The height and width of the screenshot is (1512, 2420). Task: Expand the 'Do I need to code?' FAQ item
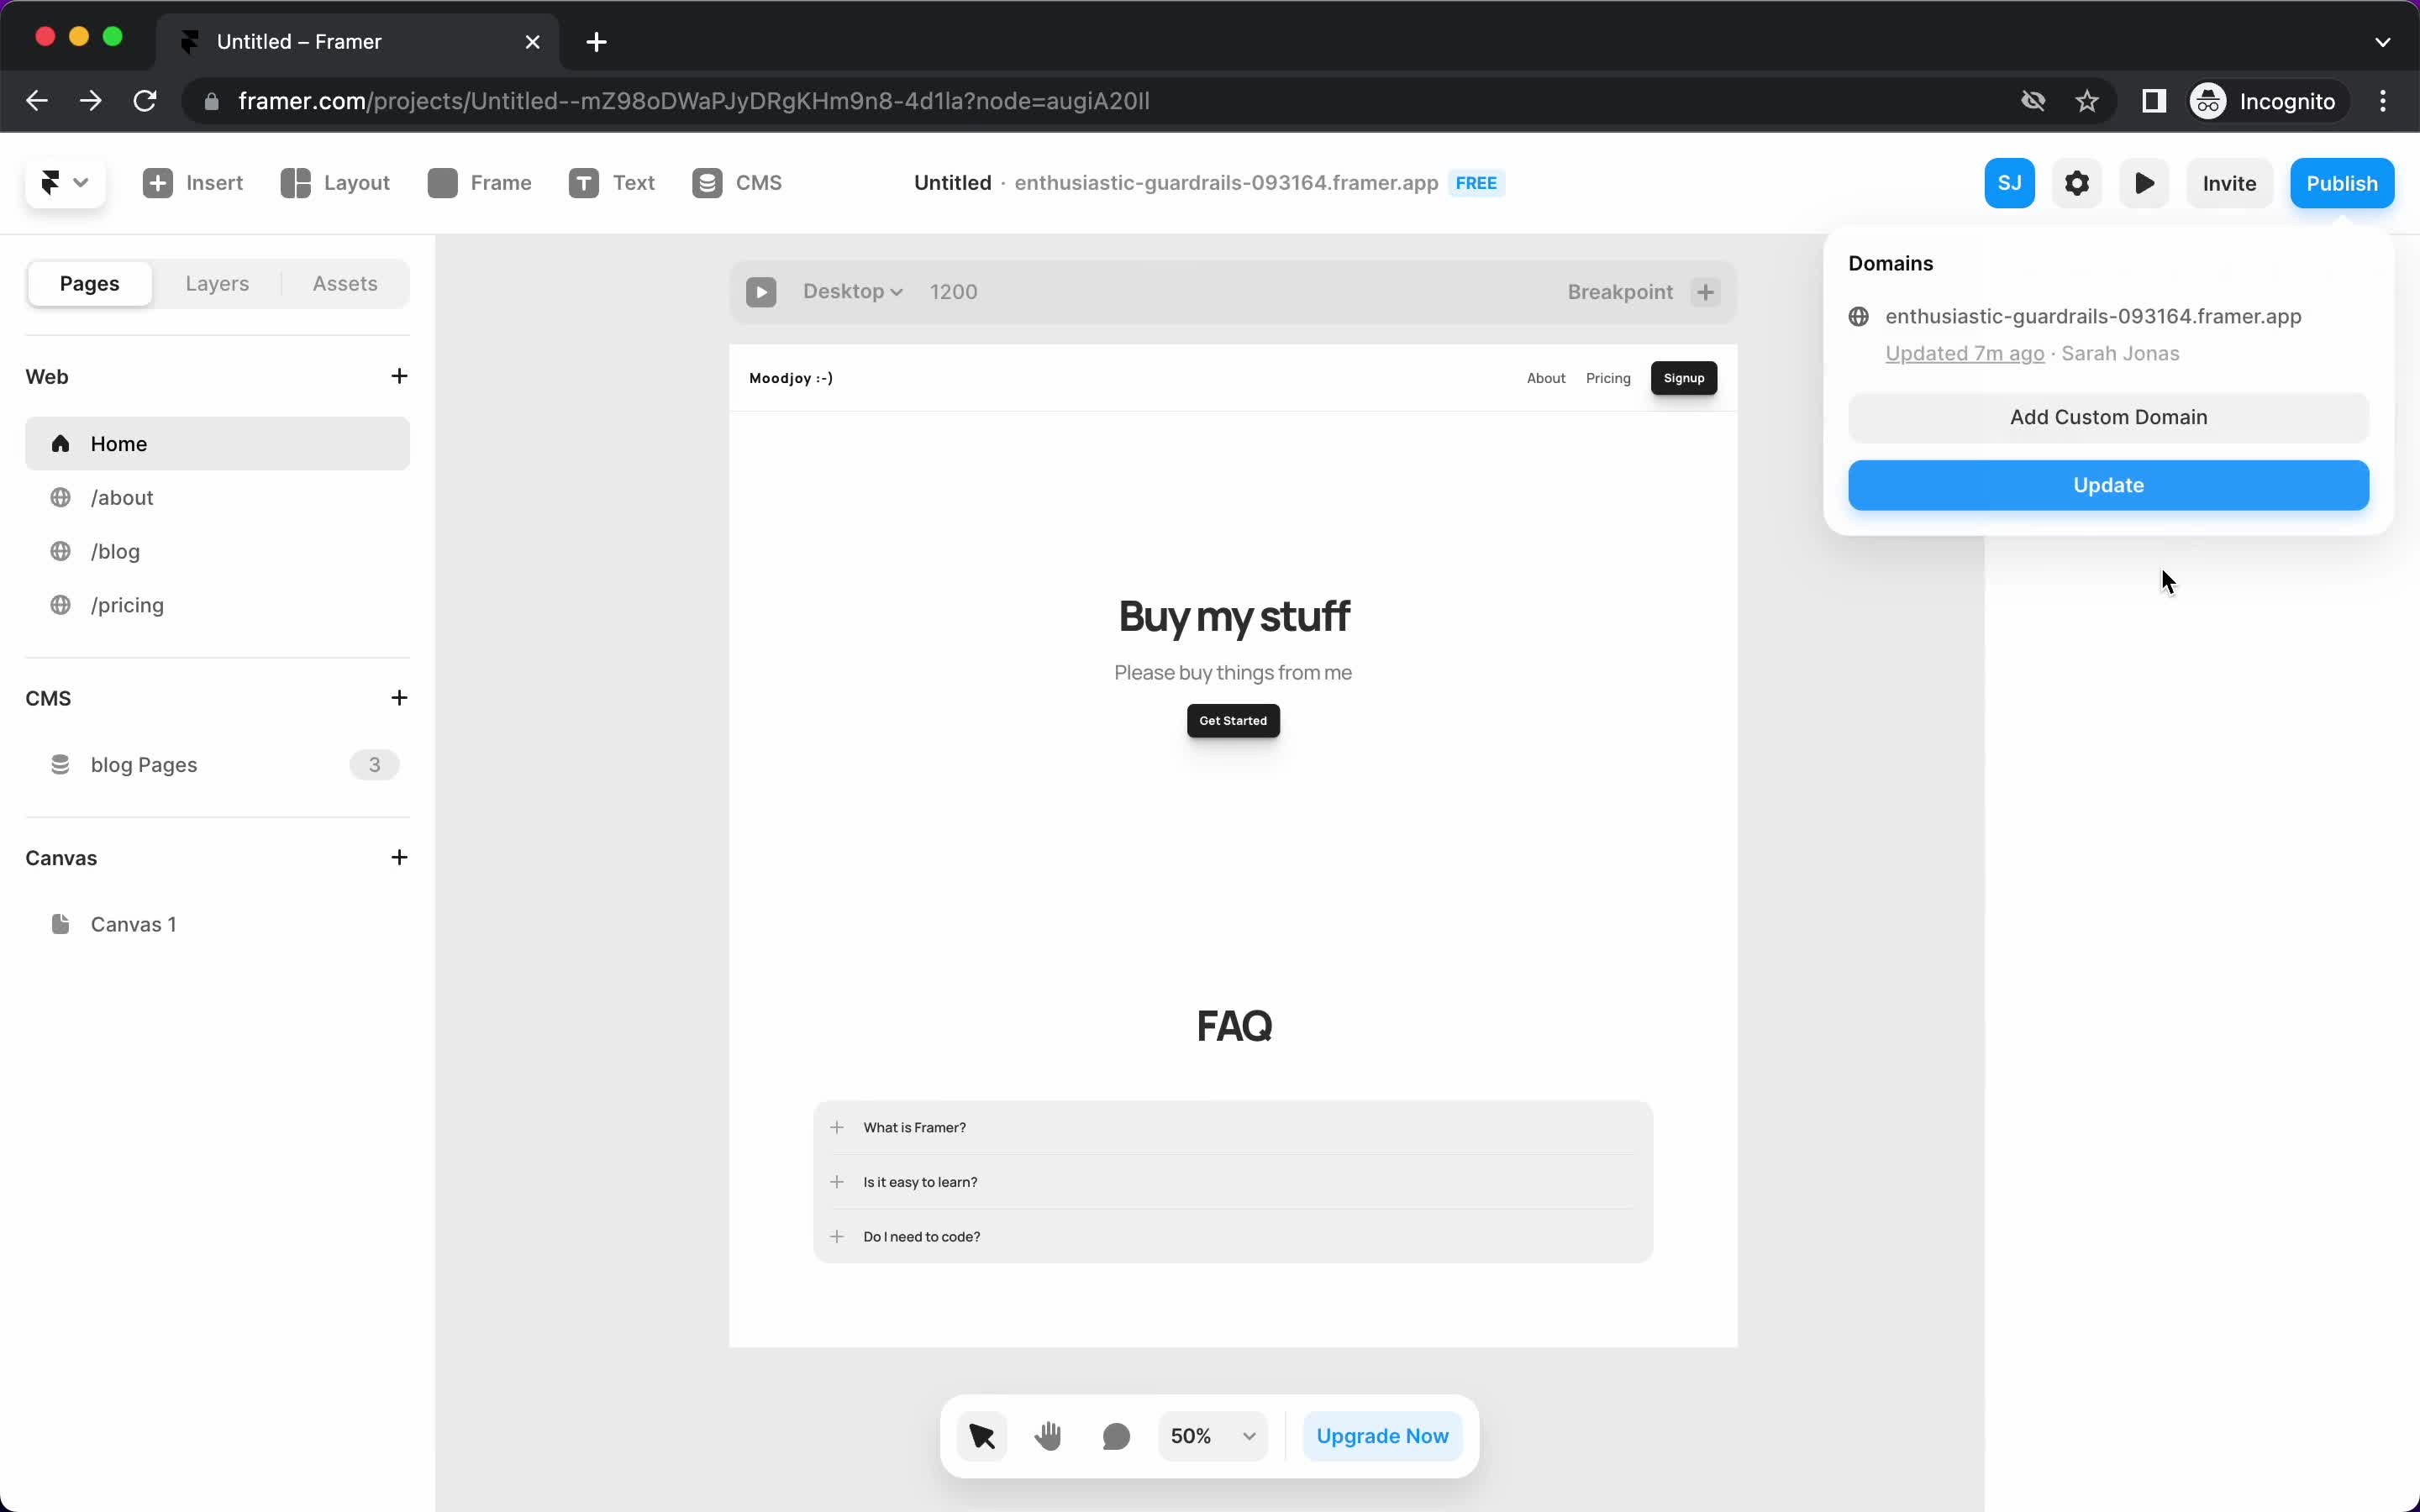836,1236
